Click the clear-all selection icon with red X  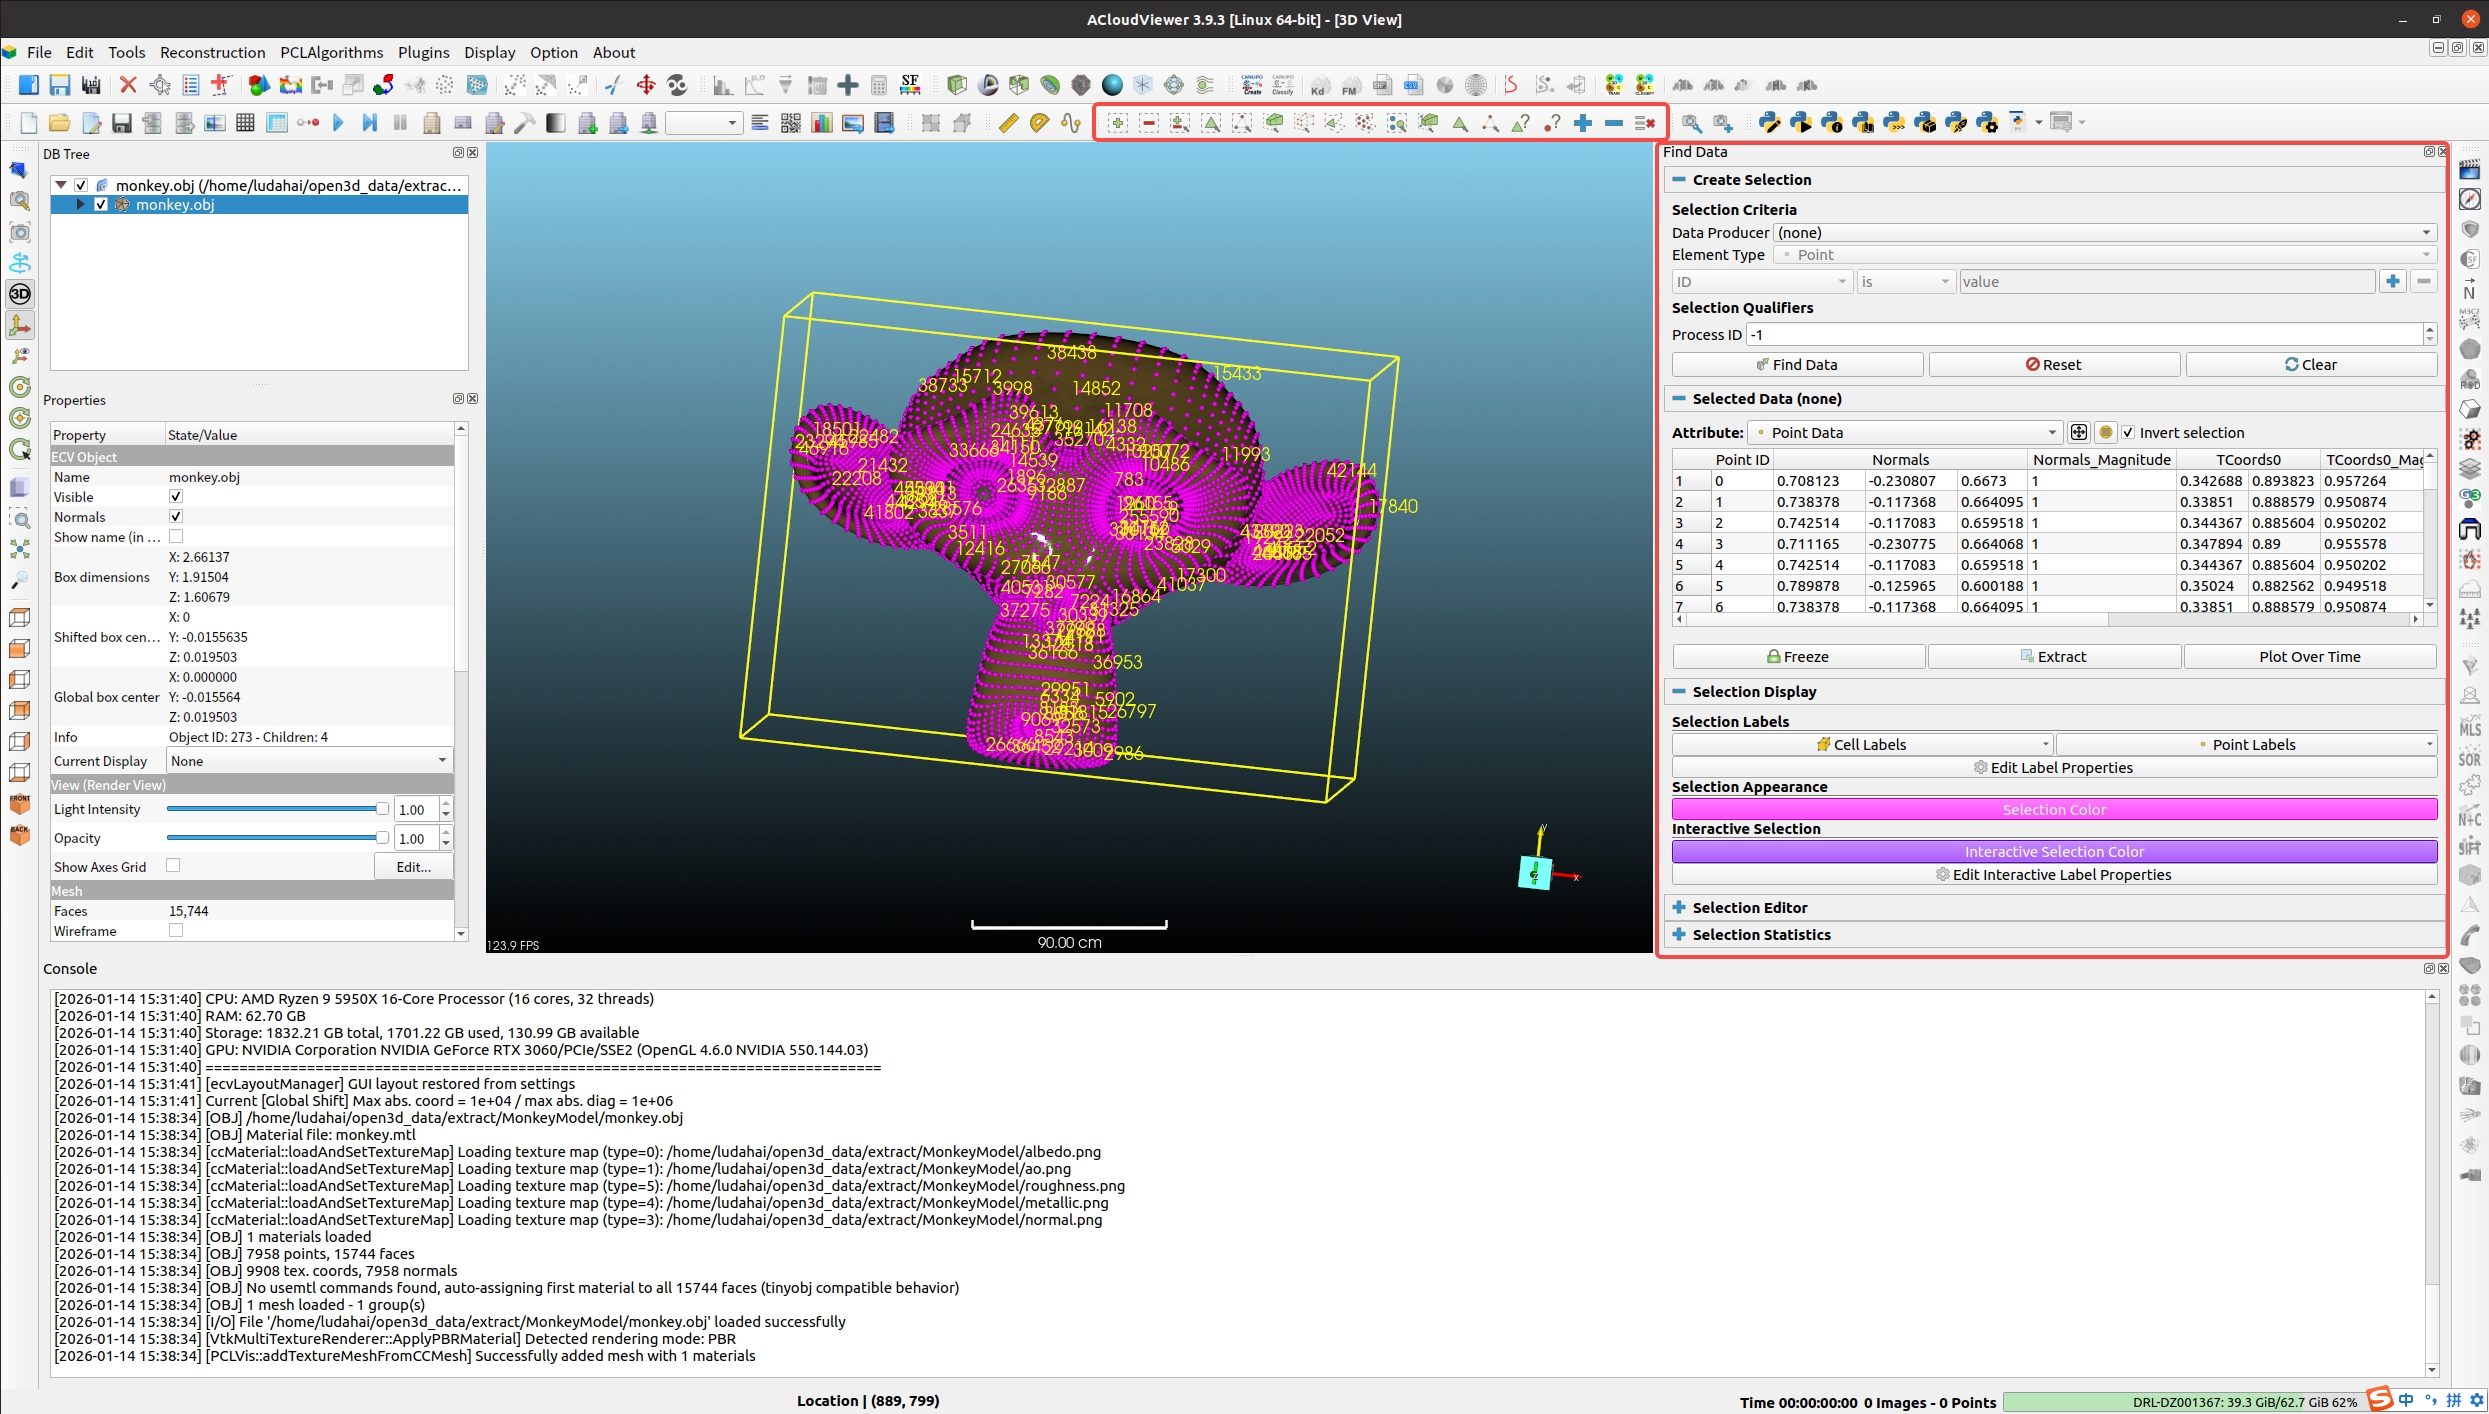click(x=1644, y=123)
